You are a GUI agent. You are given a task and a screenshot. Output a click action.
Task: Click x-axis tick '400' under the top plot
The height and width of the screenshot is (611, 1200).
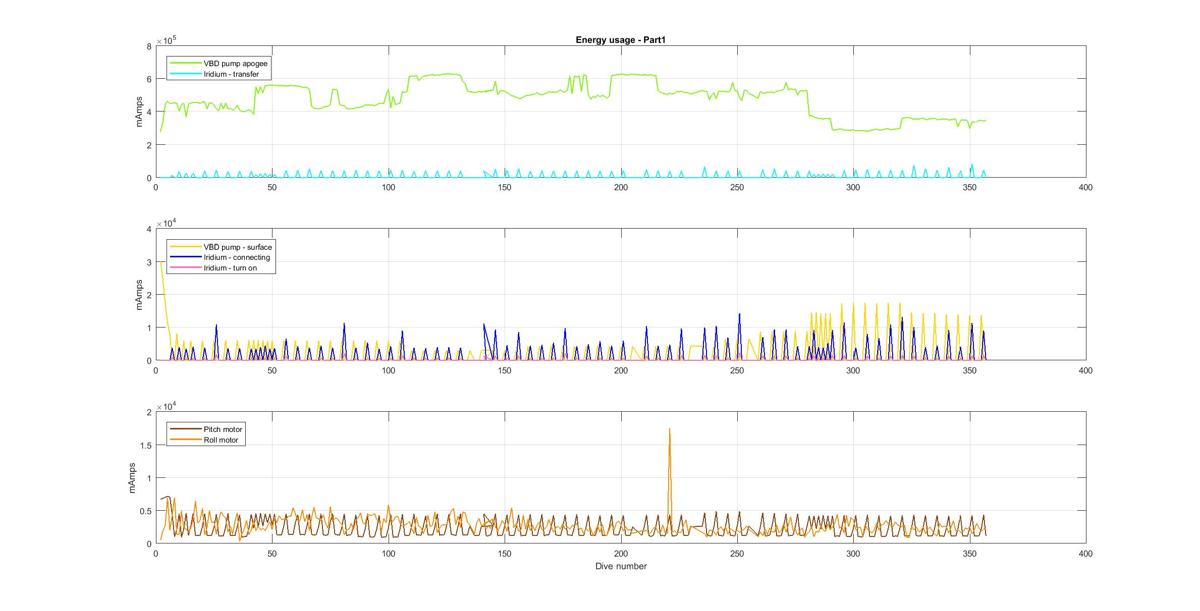[1085, 187]
